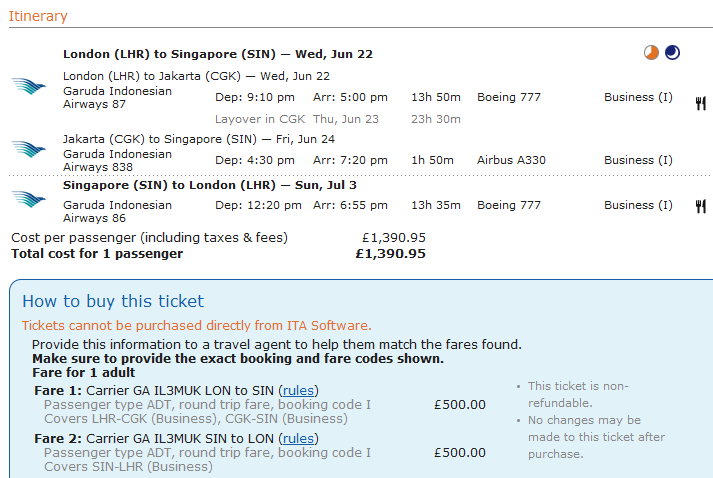
Task: Click the Garuda logo beside flight 86
Action: click(x=29, y=199)
